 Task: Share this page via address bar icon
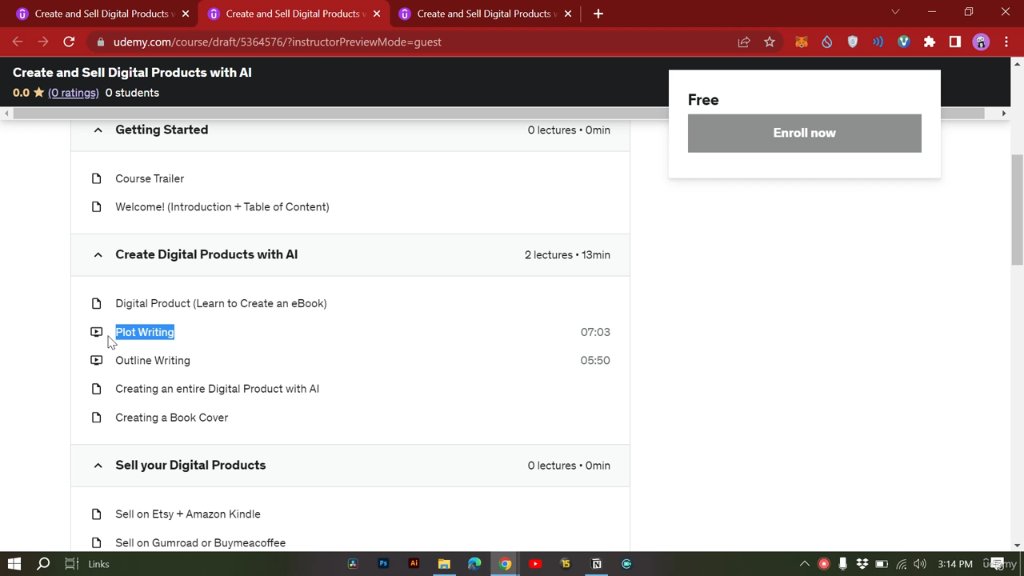click(744, 42)
